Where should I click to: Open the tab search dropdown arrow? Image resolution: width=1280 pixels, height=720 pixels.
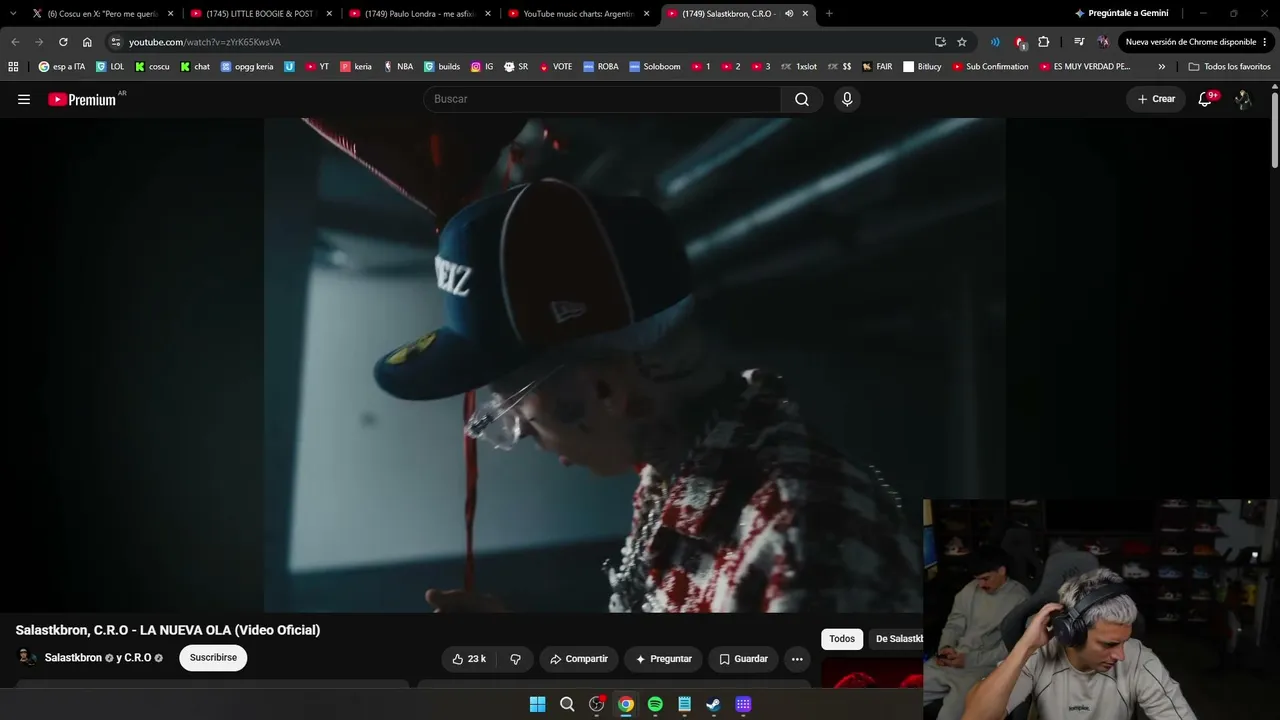point(13,14)
